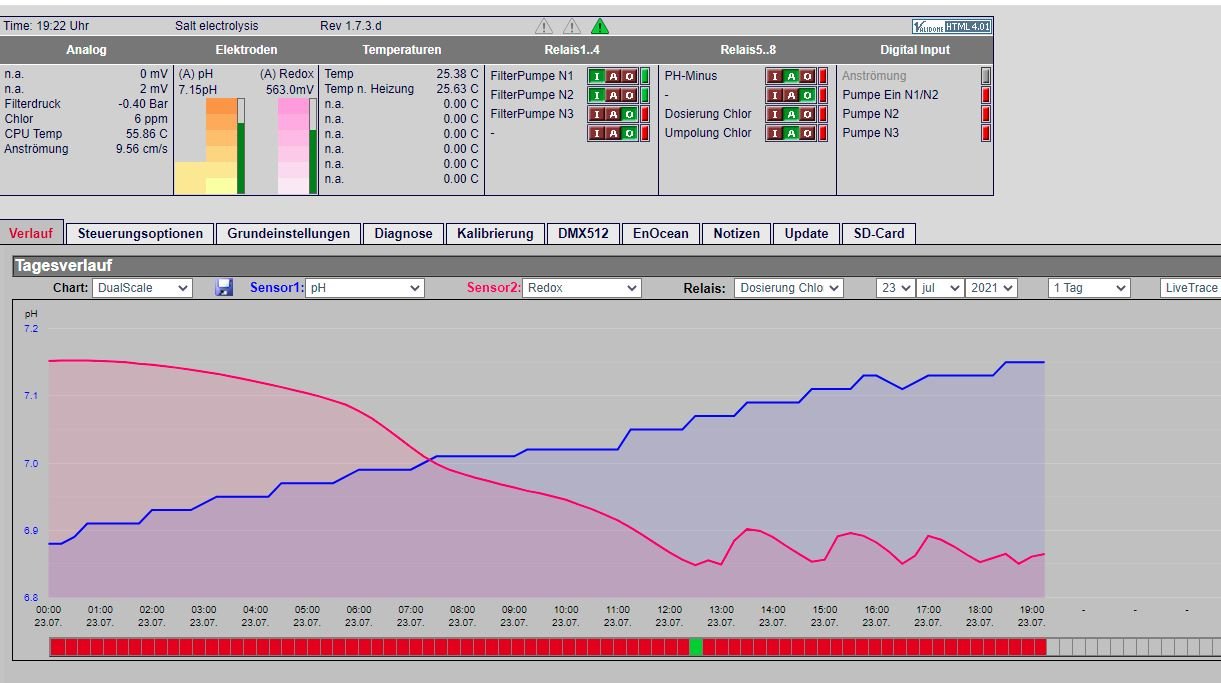This screenshot has height=683, width=1221.
Task: Set FilterPumpe N3 to I (on)
Action: click(595, 114)
